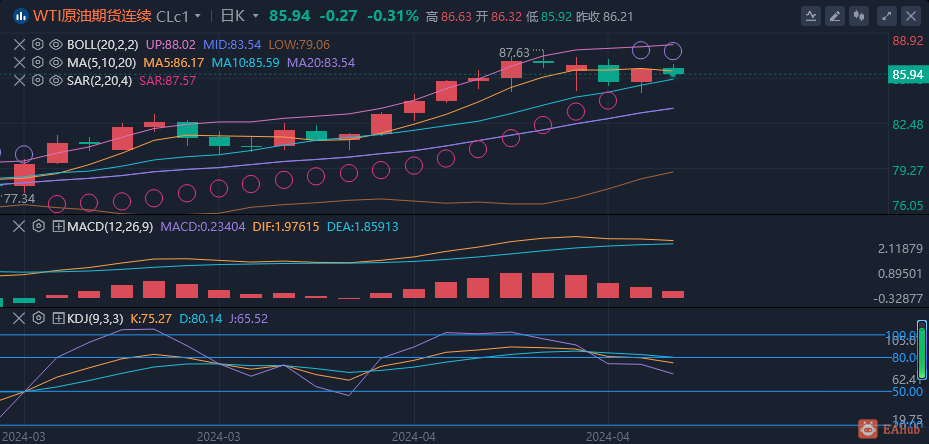The image size is (929, 444).
Task: Open settings gear for MA(5,10,20)
Action: [38, 62]
